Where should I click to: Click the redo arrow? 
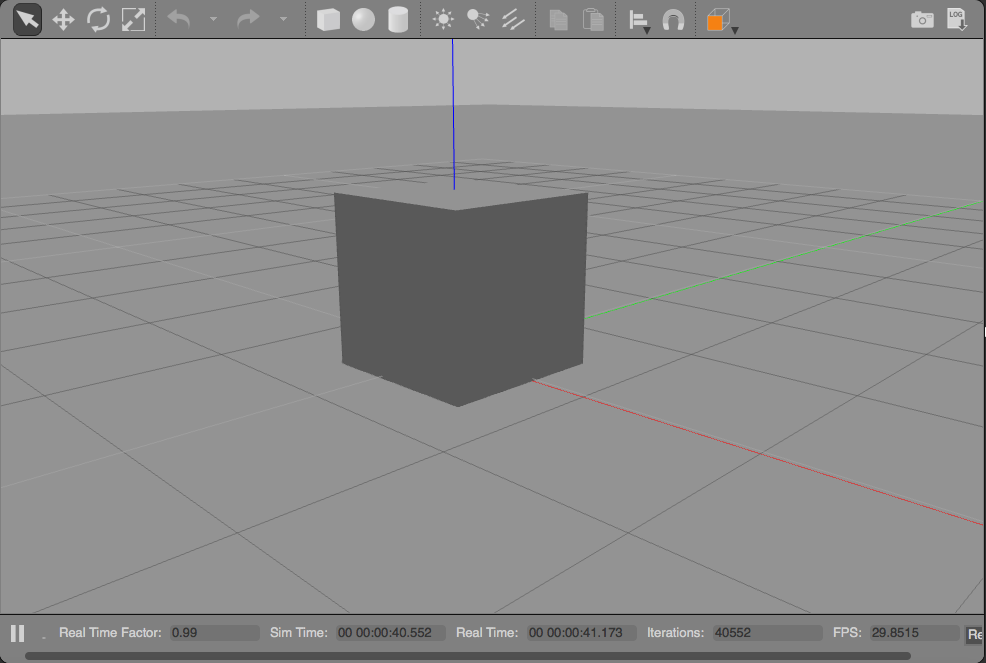[x=248, y=19]
